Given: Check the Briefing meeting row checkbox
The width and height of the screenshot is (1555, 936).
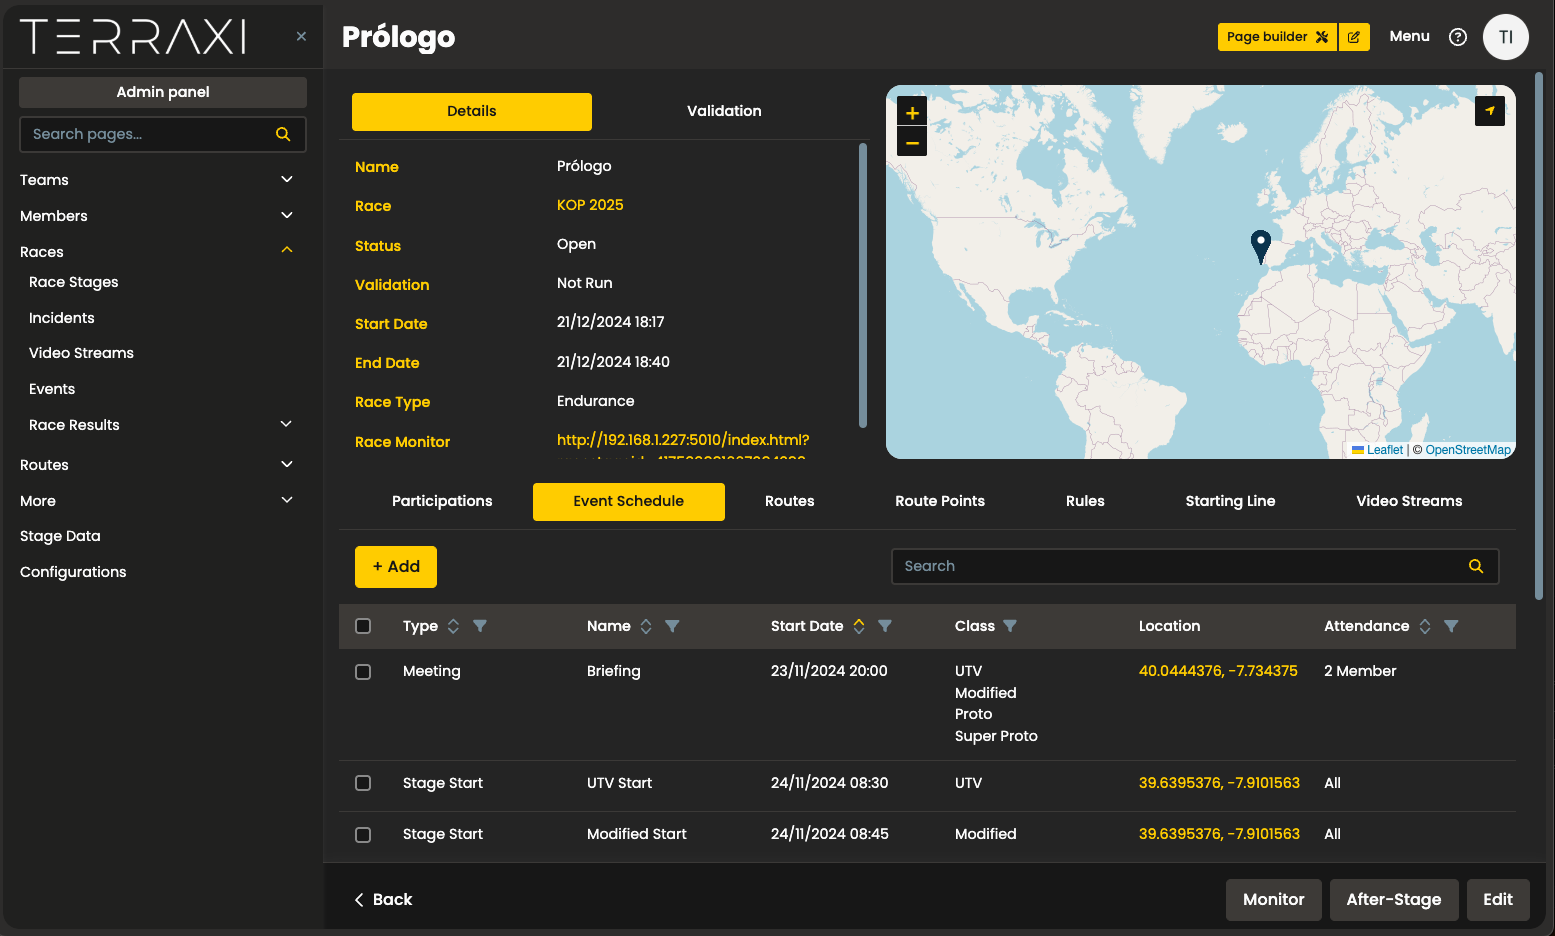Looking at the screenshot, I should coord(363,672).
